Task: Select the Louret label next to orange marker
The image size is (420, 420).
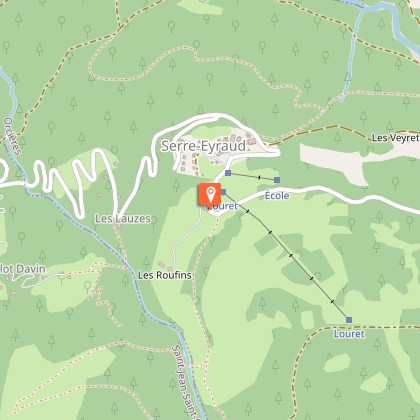Action: pyautogui.click(x=223, y=206)
